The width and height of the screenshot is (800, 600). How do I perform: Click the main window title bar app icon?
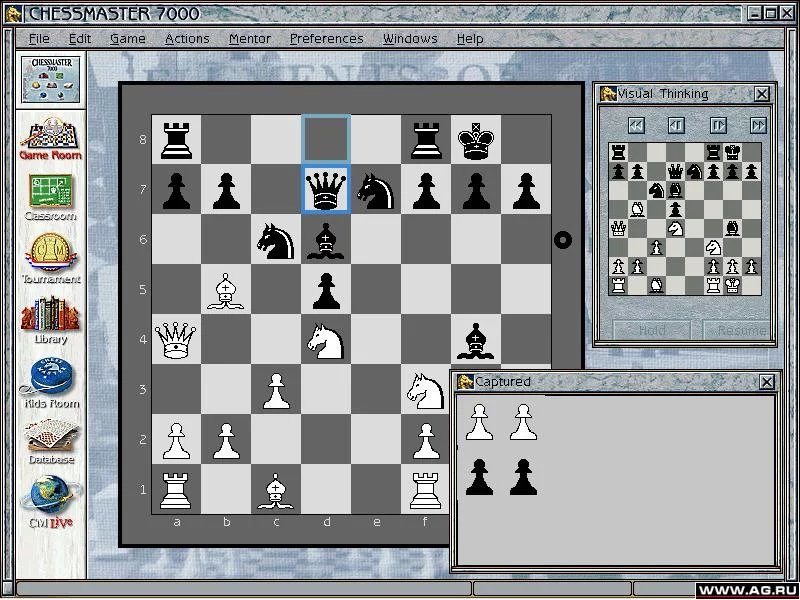13,14
